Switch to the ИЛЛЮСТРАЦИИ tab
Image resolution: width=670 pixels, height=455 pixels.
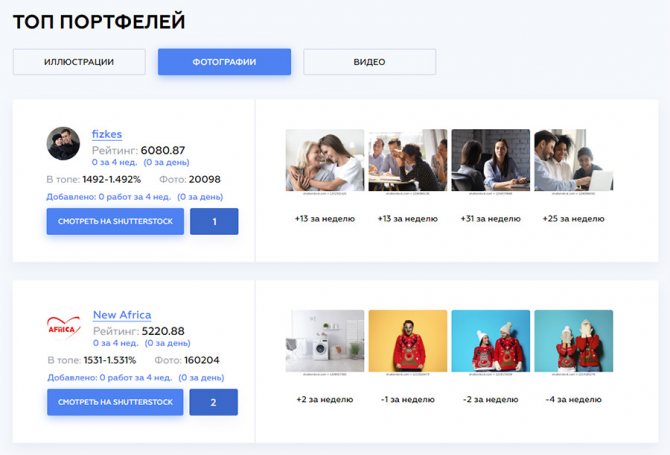pos(79,62)
